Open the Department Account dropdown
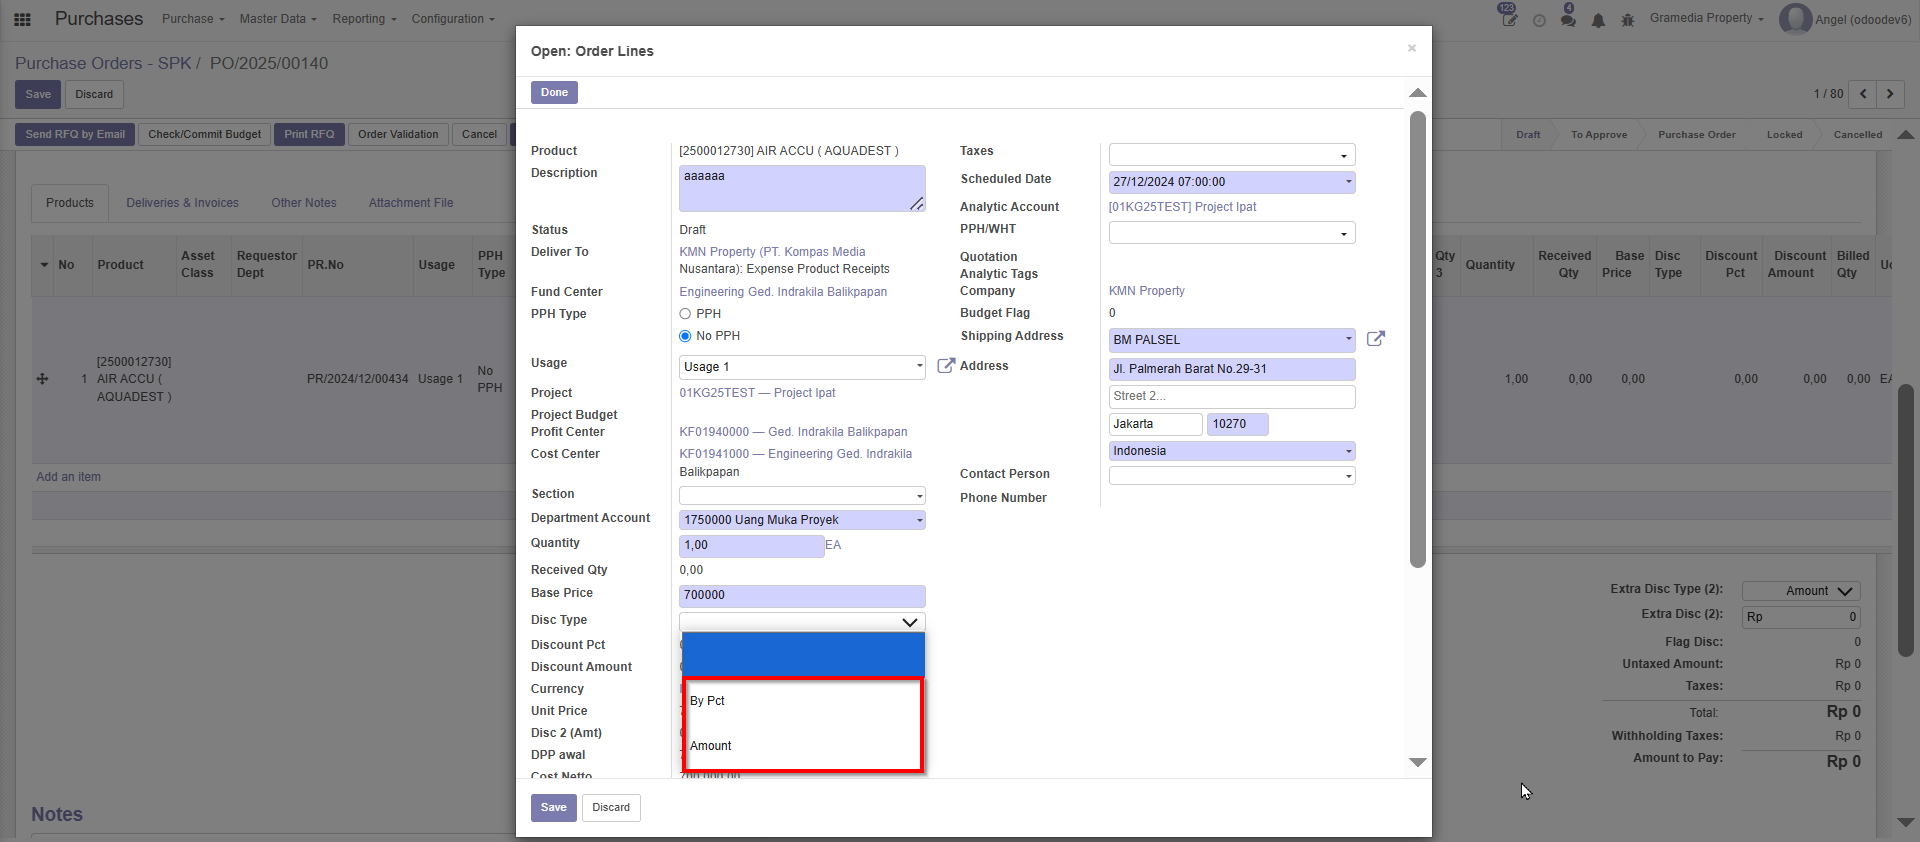1920x842 pixels. (802, 520)
